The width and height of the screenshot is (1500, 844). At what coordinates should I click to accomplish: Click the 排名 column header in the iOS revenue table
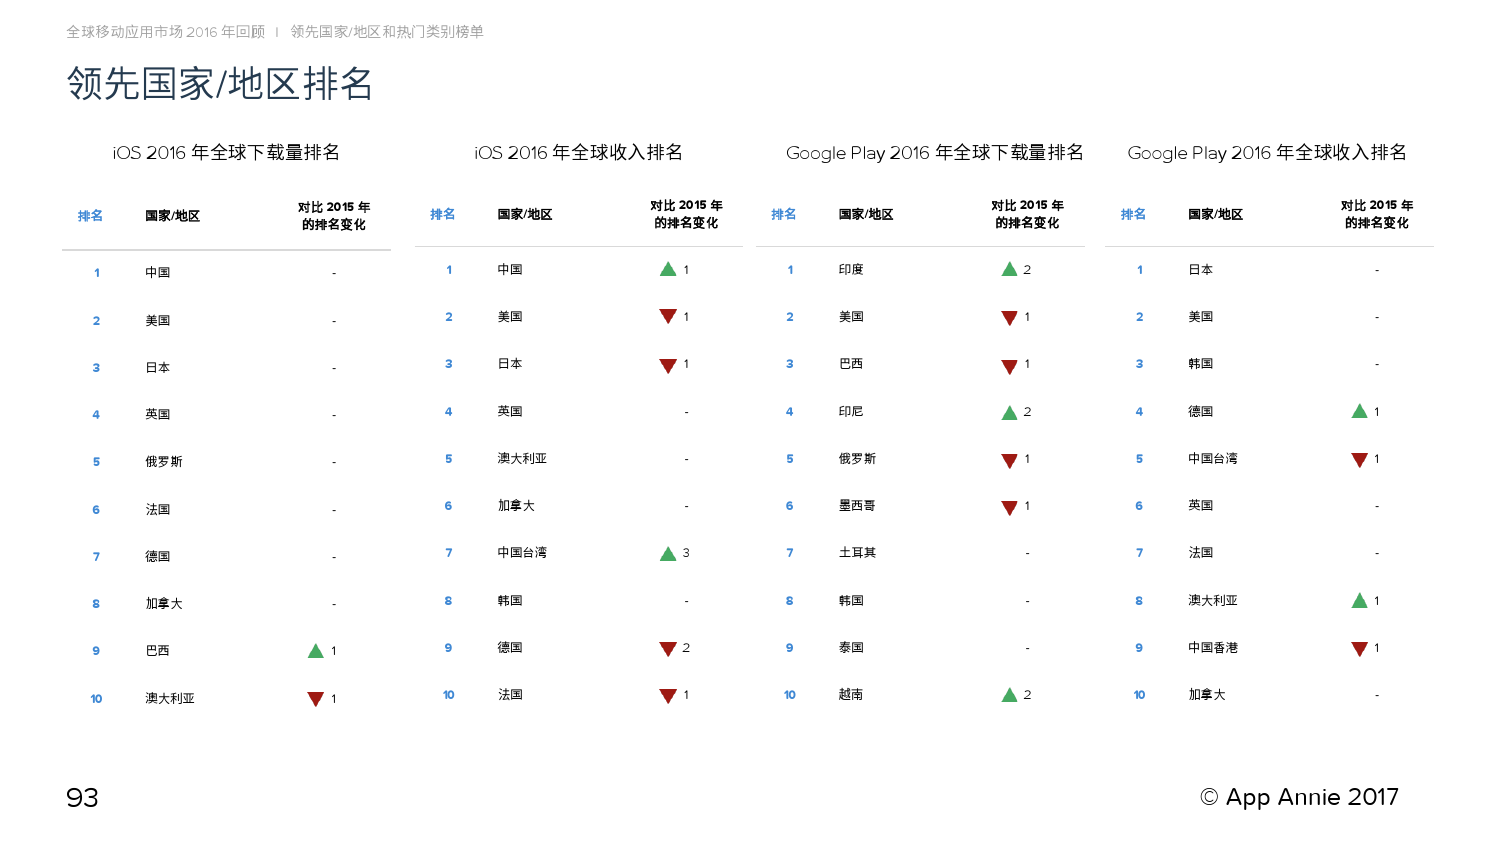click(x=442, y=214)
